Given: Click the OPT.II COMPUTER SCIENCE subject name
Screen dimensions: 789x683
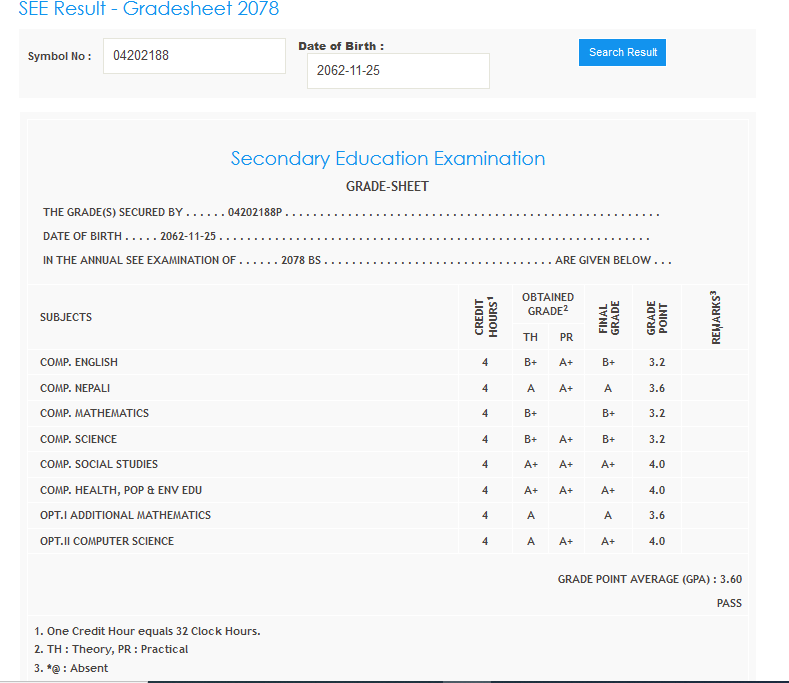Looking at the screenshot, I should click(107, 541).
